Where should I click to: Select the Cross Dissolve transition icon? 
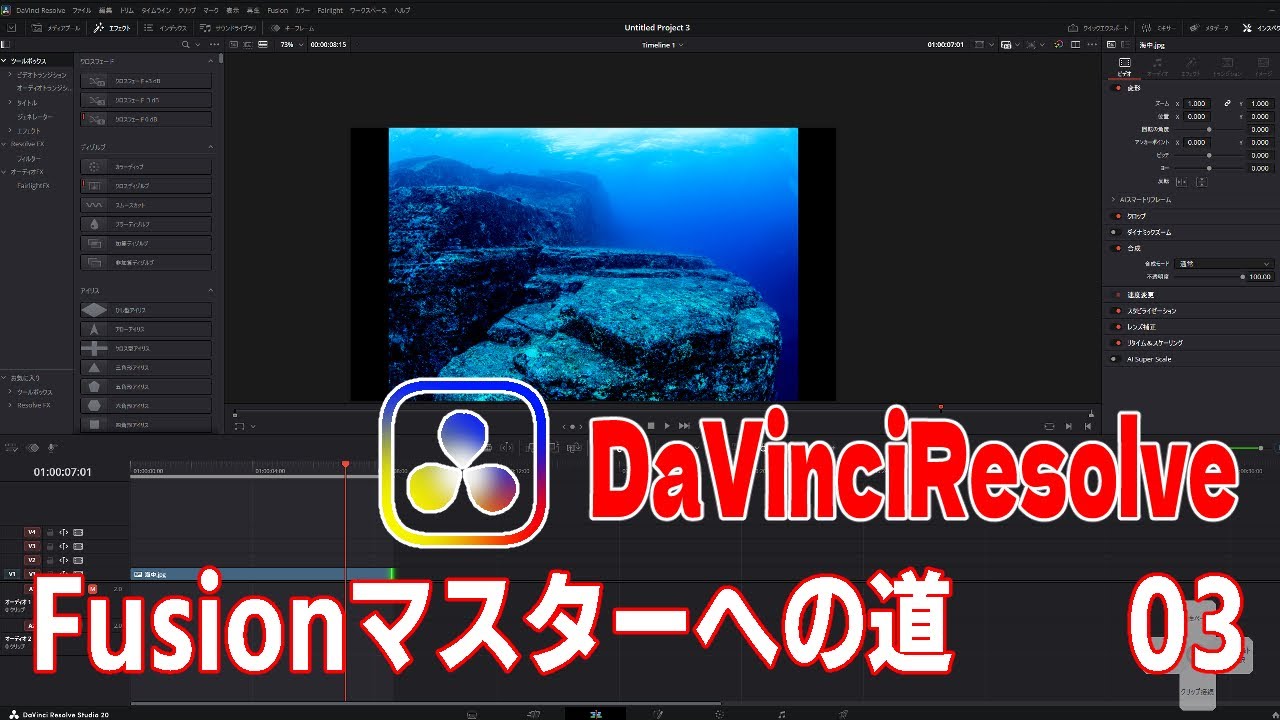point(95,186)
